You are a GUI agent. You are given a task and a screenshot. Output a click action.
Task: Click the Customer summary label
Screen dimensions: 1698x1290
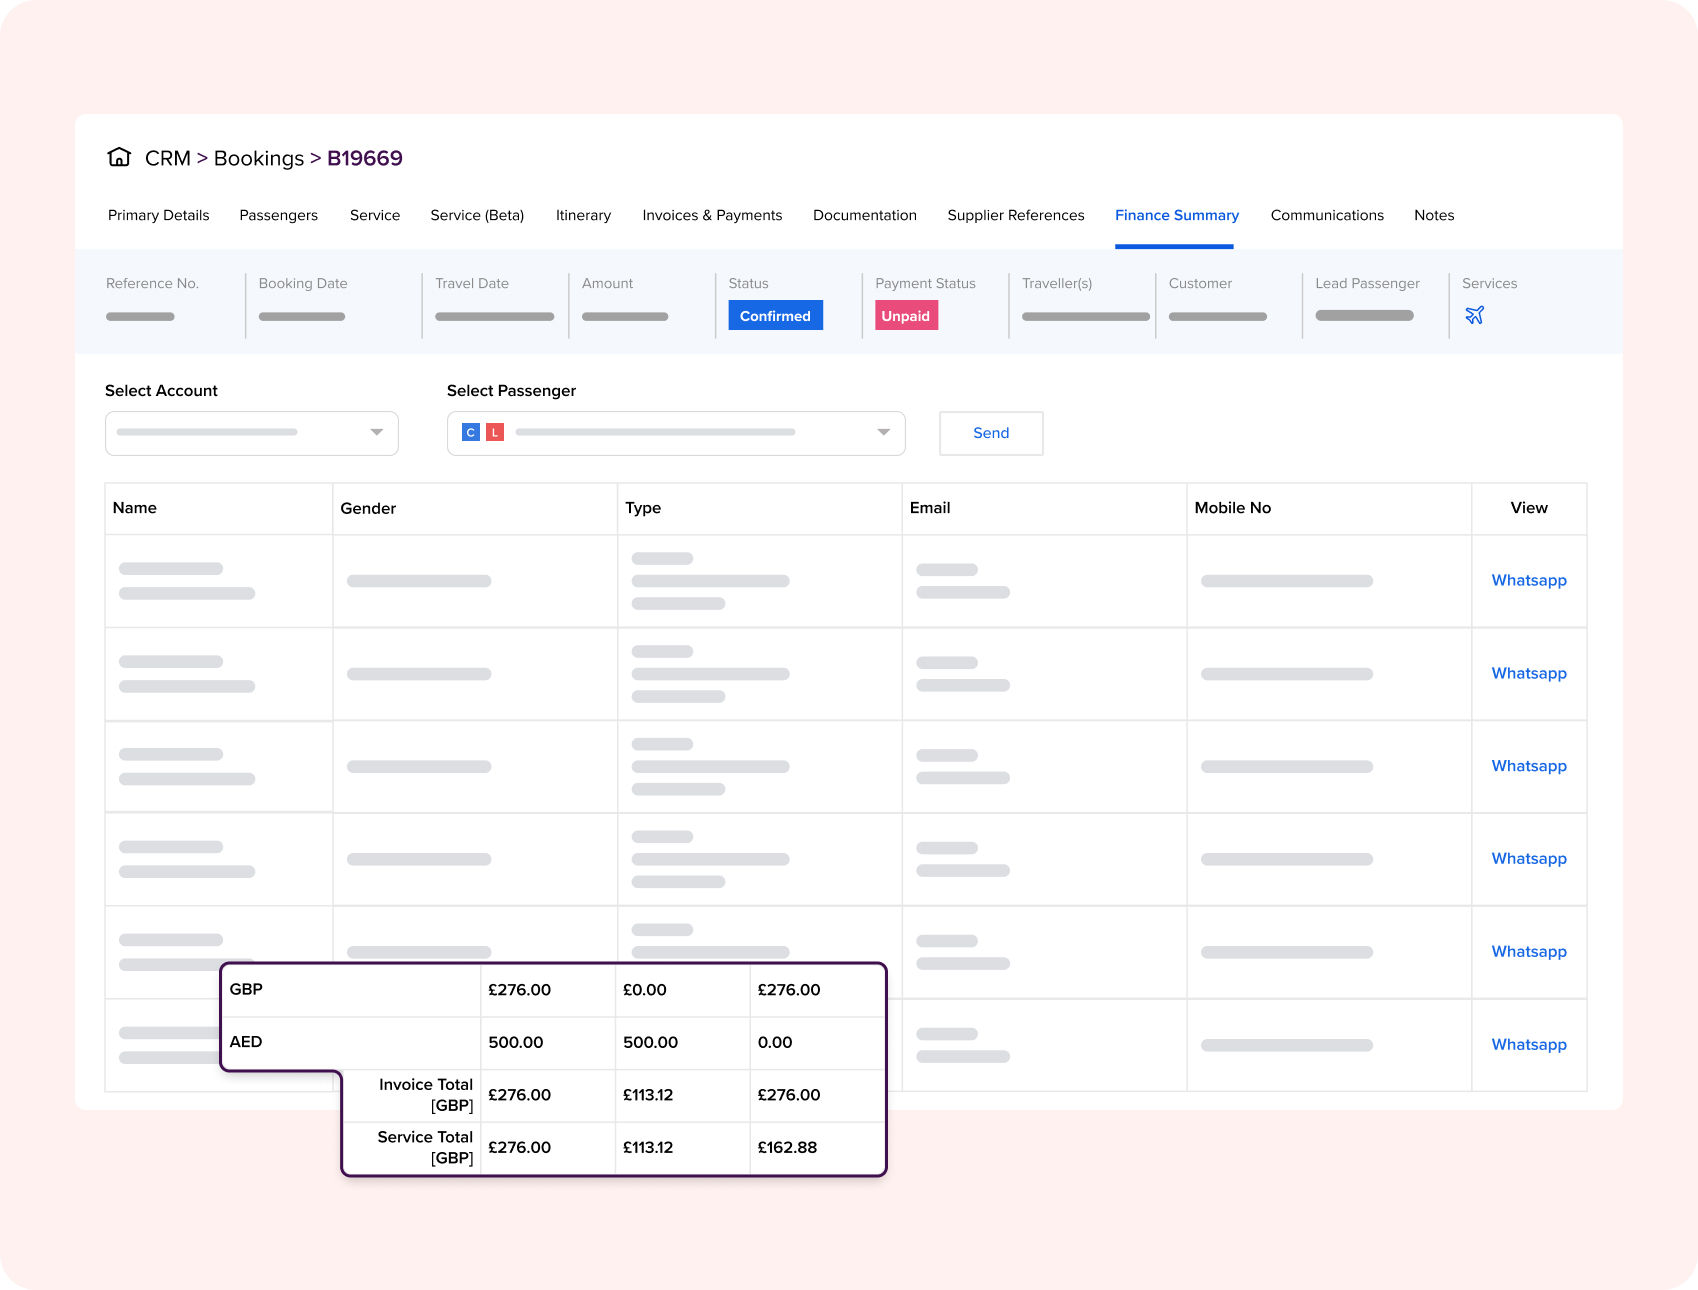point(1200,283)
